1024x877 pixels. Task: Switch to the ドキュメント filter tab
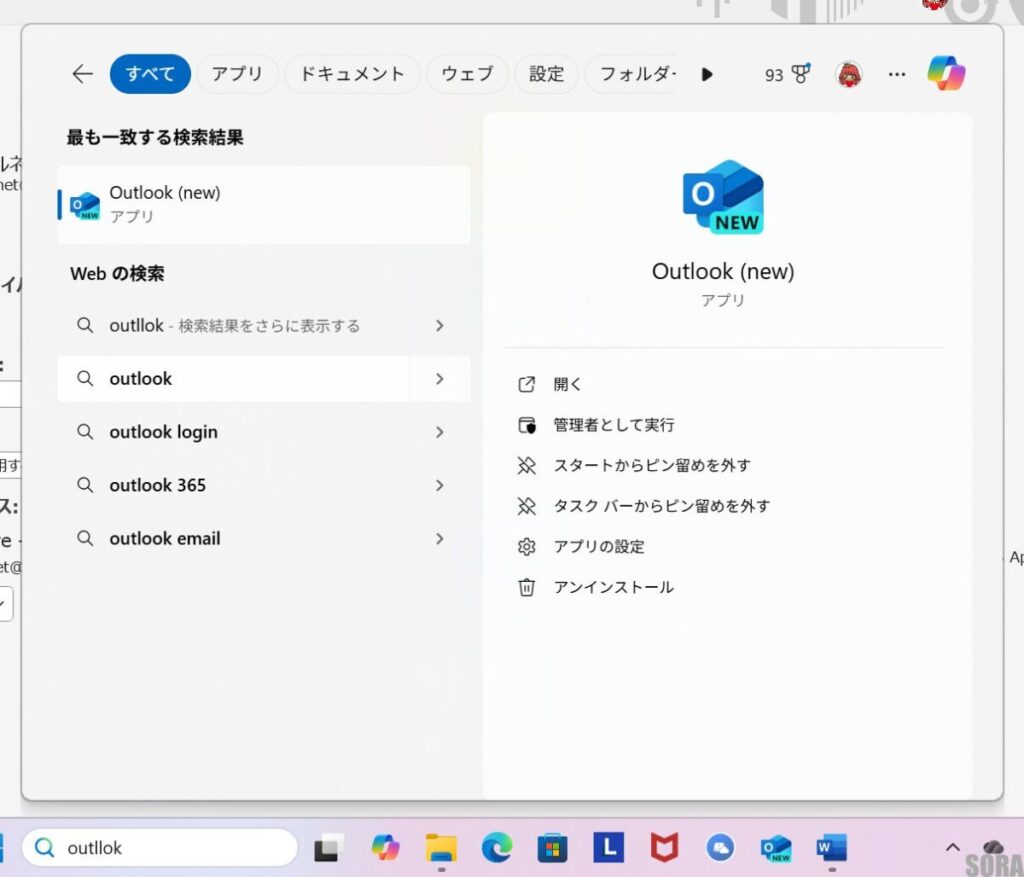352,73
